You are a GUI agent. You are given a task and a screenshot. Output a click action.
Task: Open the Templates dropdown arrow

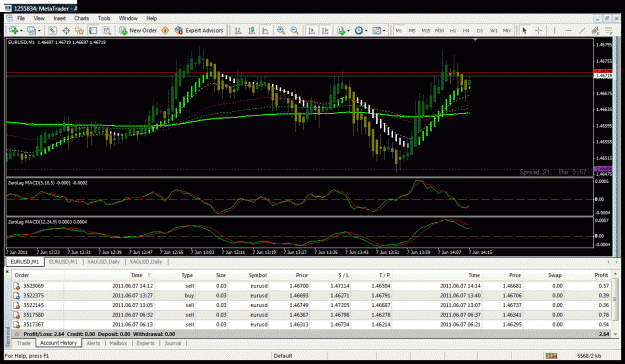tap(384, 31)
